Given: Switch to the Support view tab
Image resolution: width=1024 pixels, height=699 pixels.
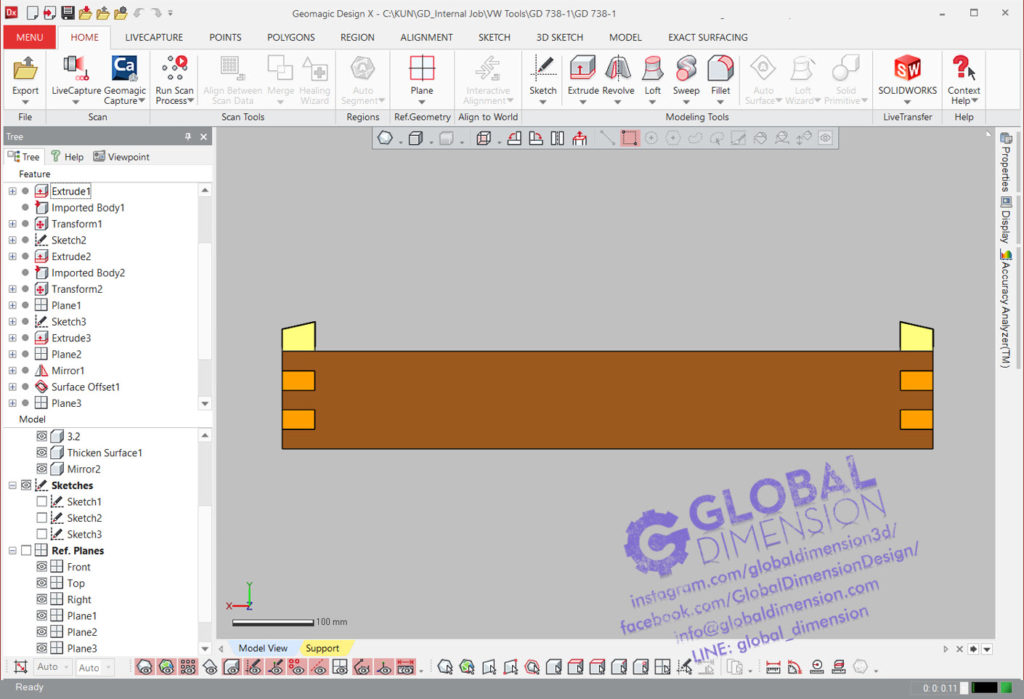Looking at the screenshot, I should click(323, 648).
